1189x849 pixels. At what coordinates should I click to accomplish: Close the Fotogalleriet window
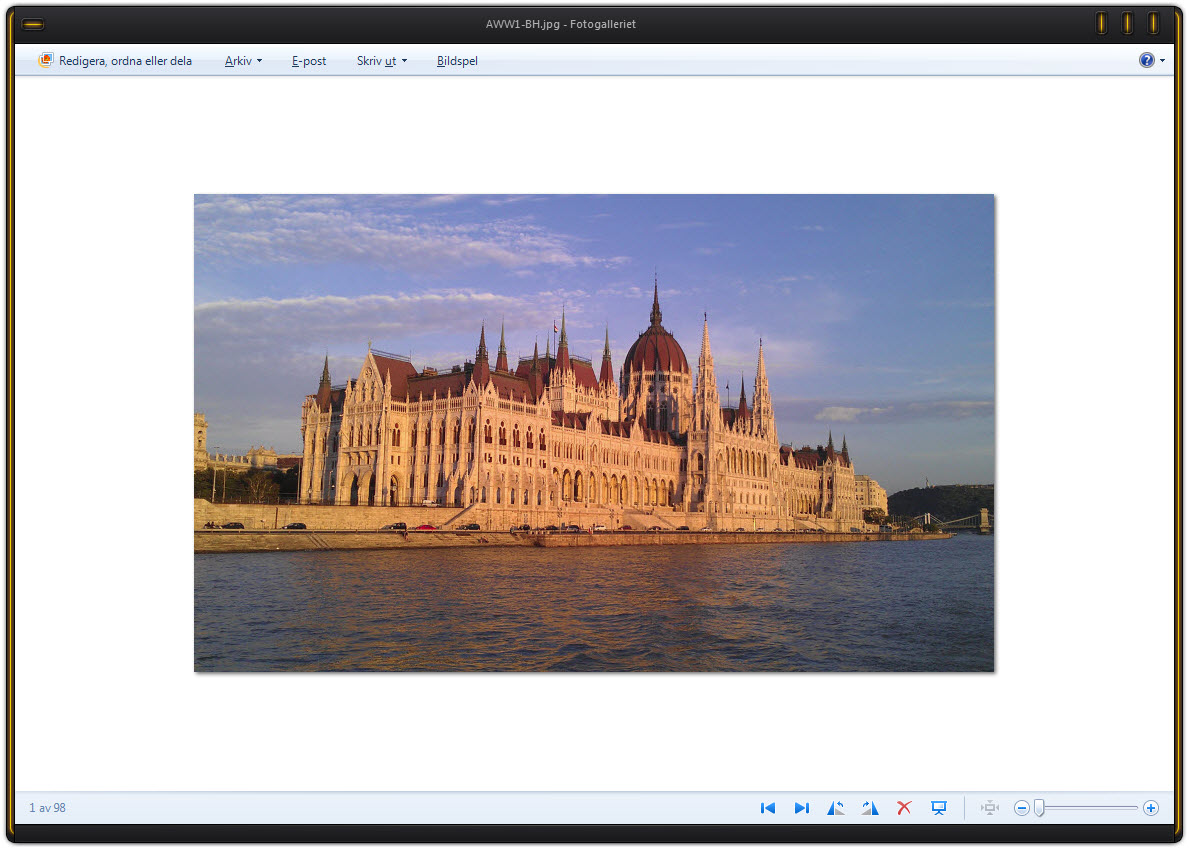coord(1153,23)
